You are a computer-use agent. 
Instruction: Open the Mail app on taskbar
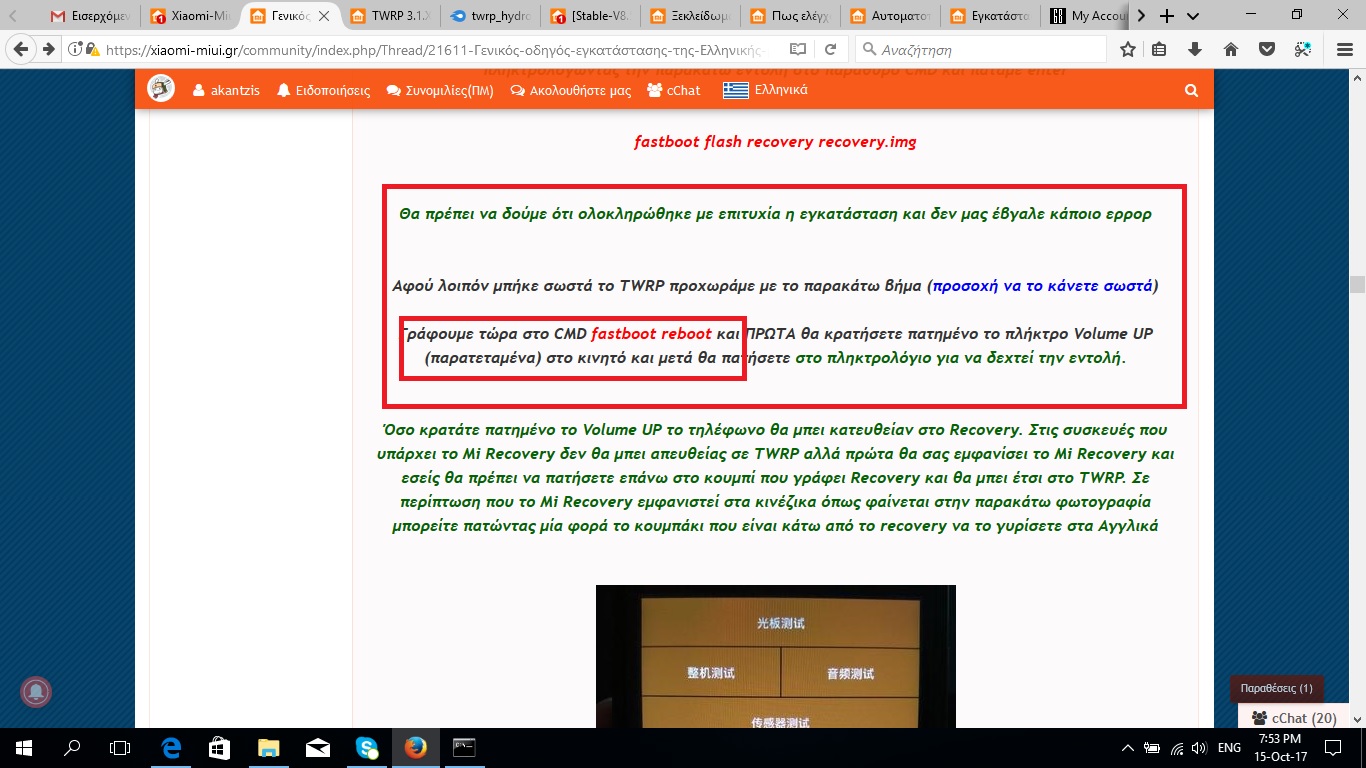coord(318,748)
